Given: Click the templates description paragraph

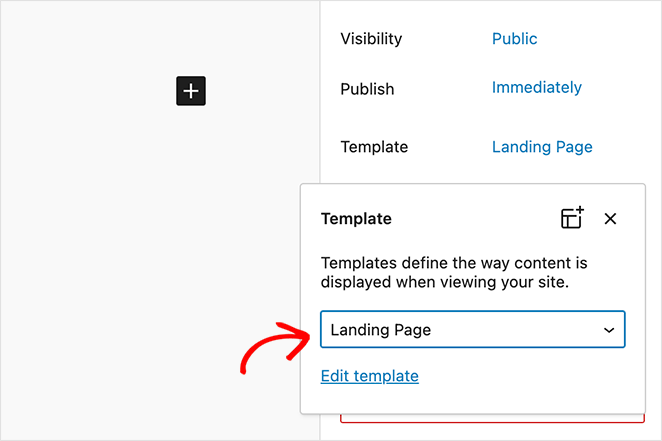Looking at the screenshot, I should [x=454, y=273].
